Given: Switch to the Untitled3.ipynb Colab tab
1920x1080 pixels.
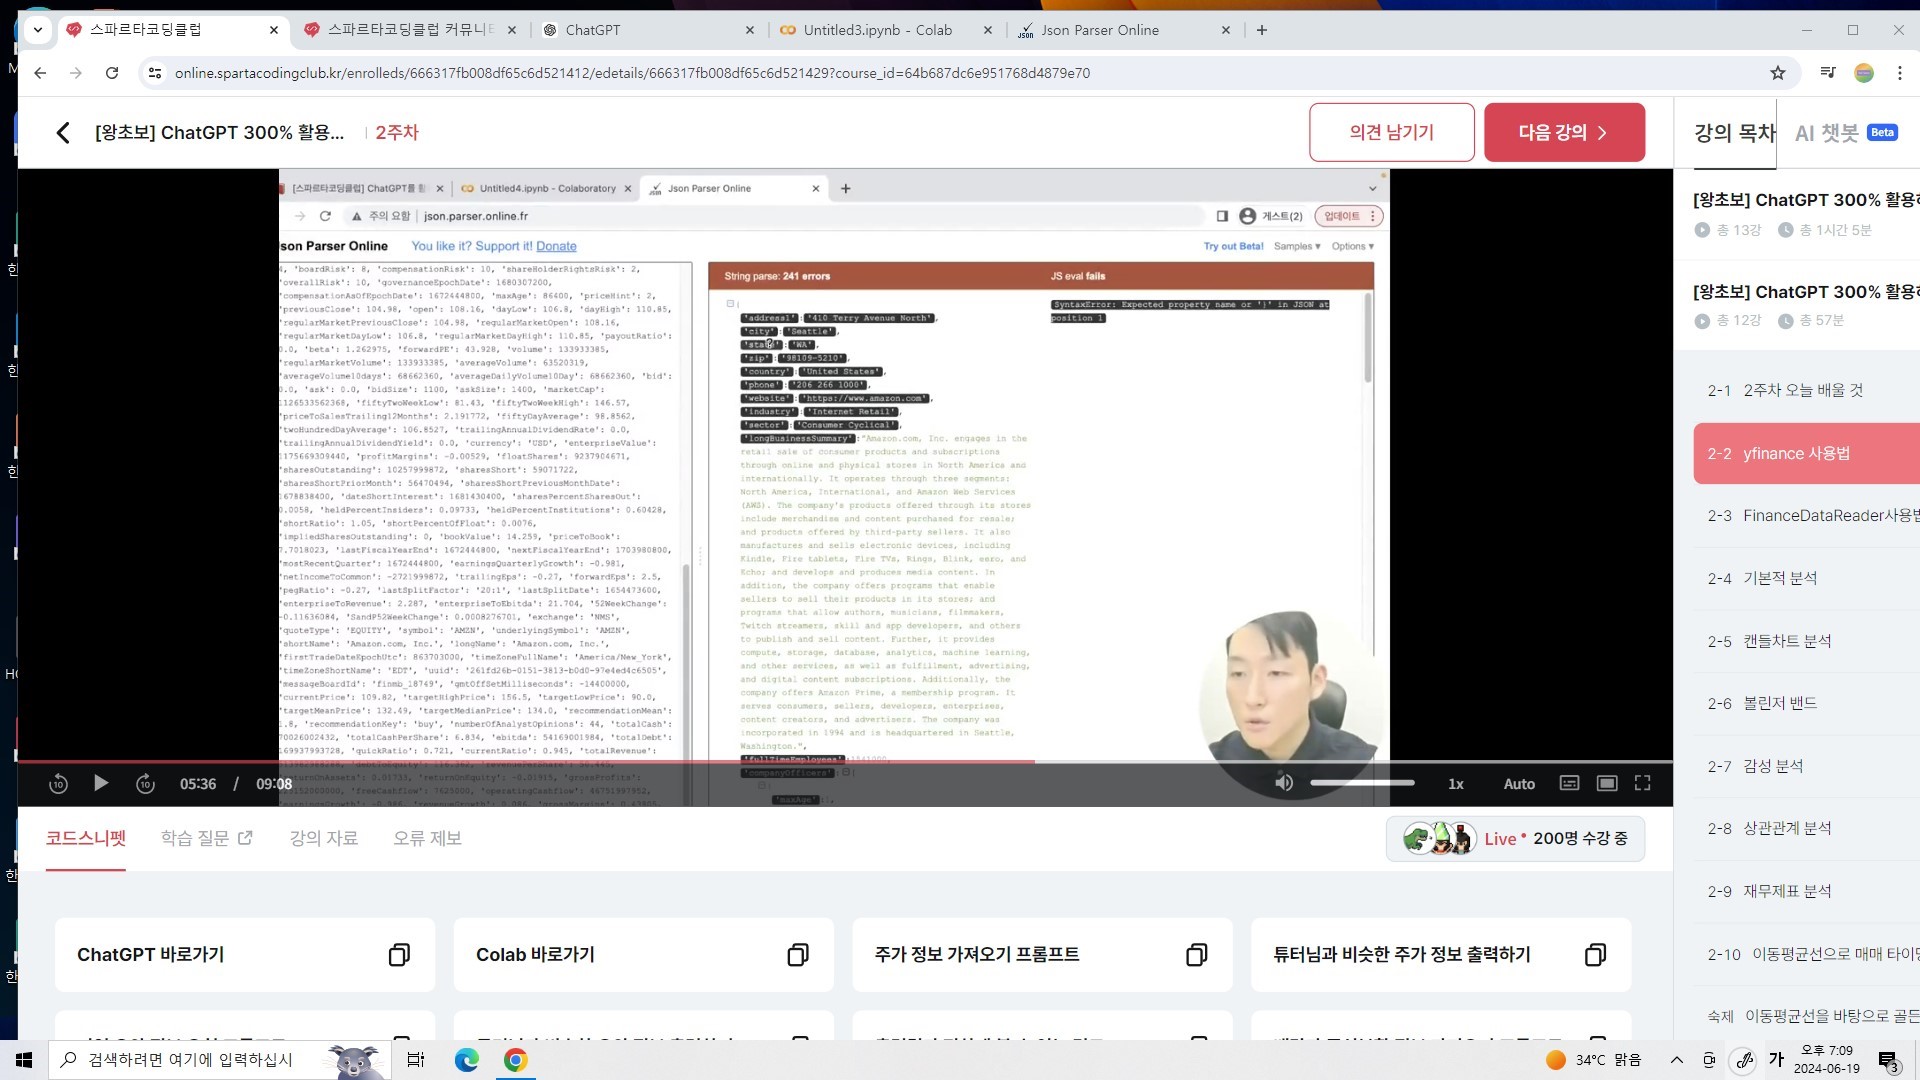Looking at the screenshot, I should click(x=886, y=30).
